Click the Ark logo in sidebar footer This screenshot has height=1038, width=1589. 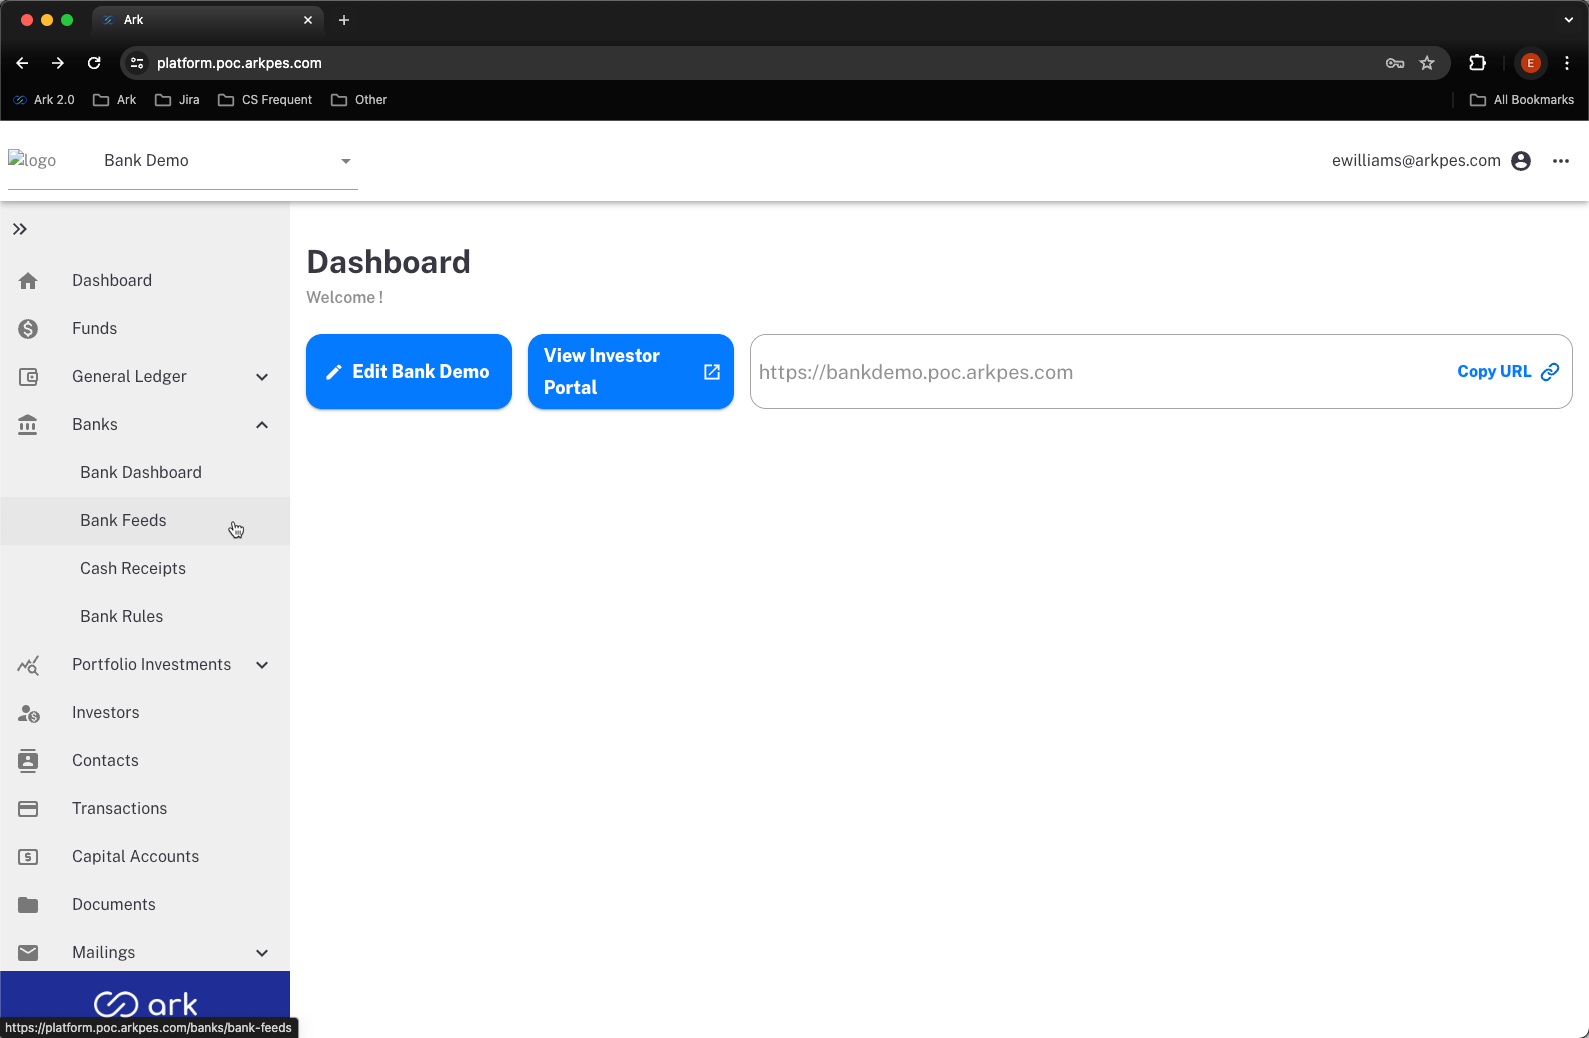tap(145, 1003)
